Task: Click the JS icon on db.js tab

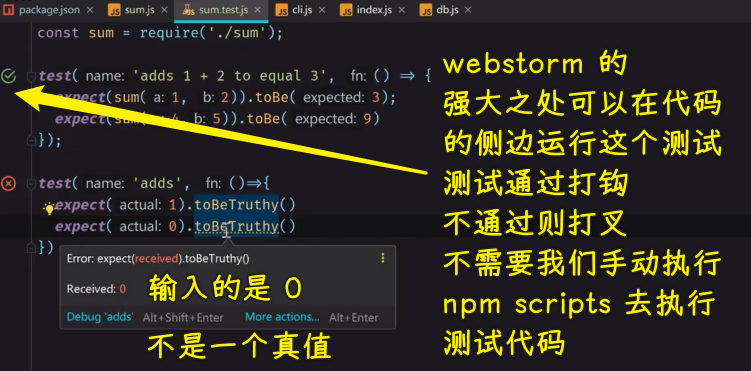Action: (x=426, y=10)
